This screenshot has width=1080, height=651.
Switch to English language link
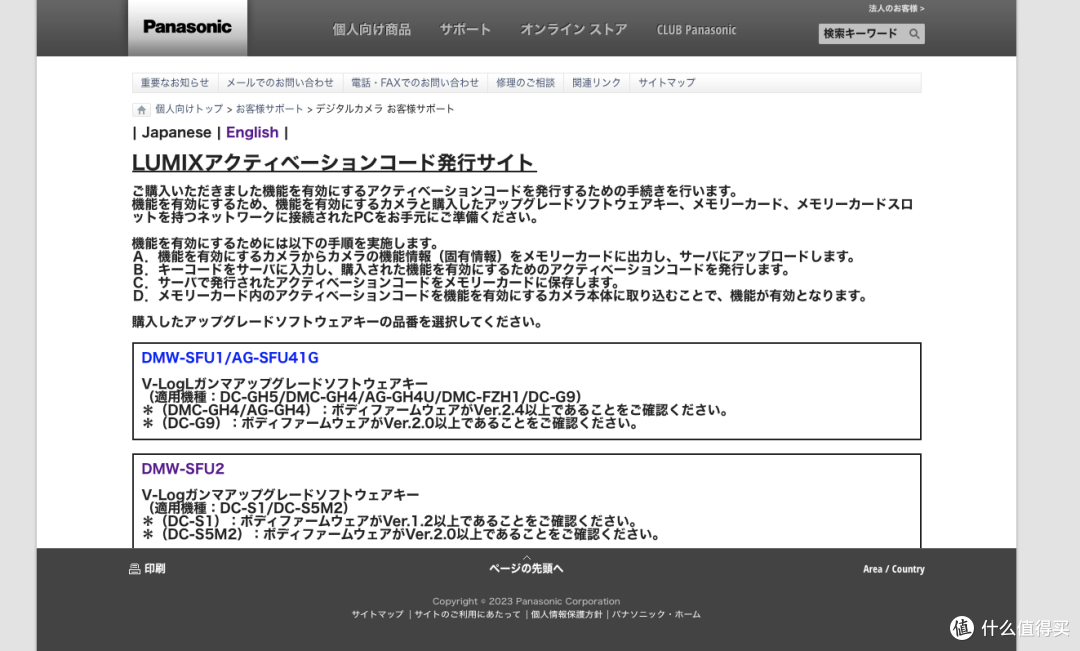point(252,132)
